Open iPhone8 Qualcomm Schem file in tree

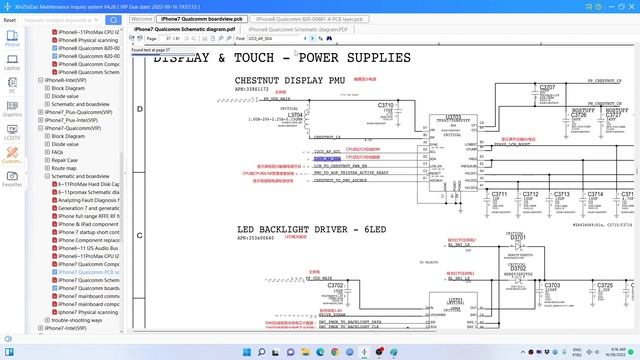click(85, 72)
